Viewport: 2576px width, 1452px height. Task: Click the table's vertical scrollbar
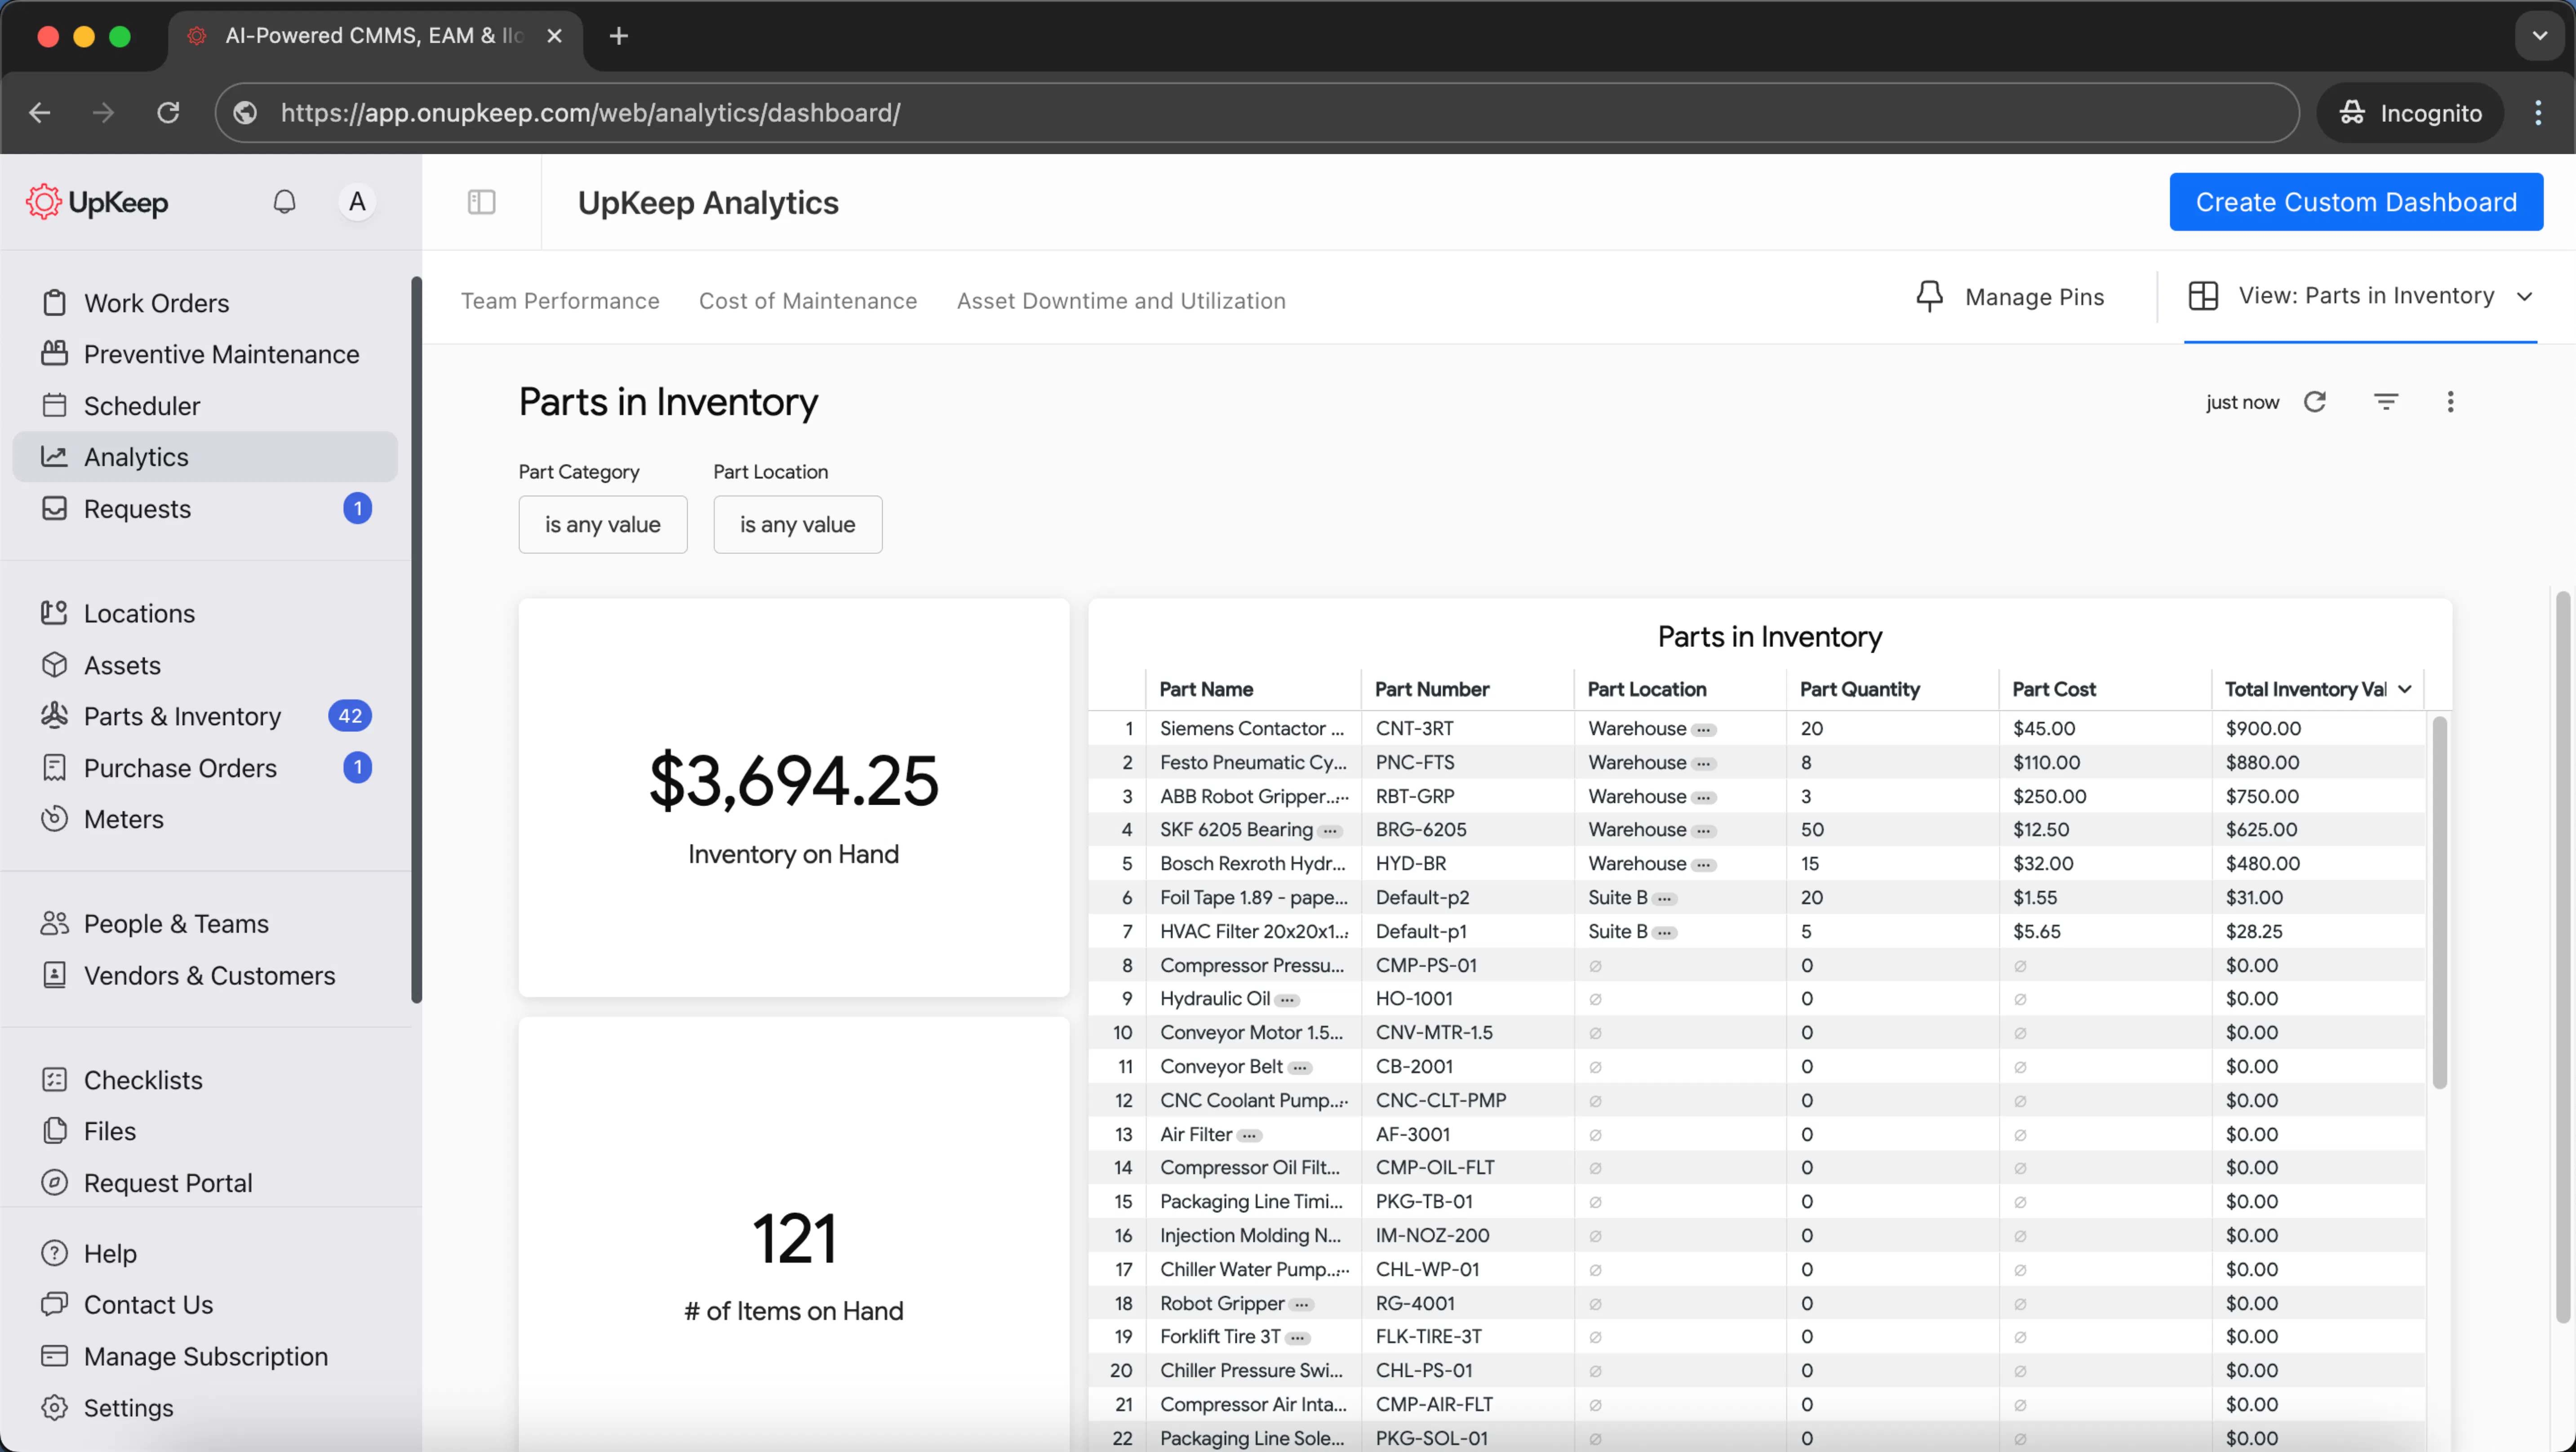pyautogui.click(x=2439, y=900)
